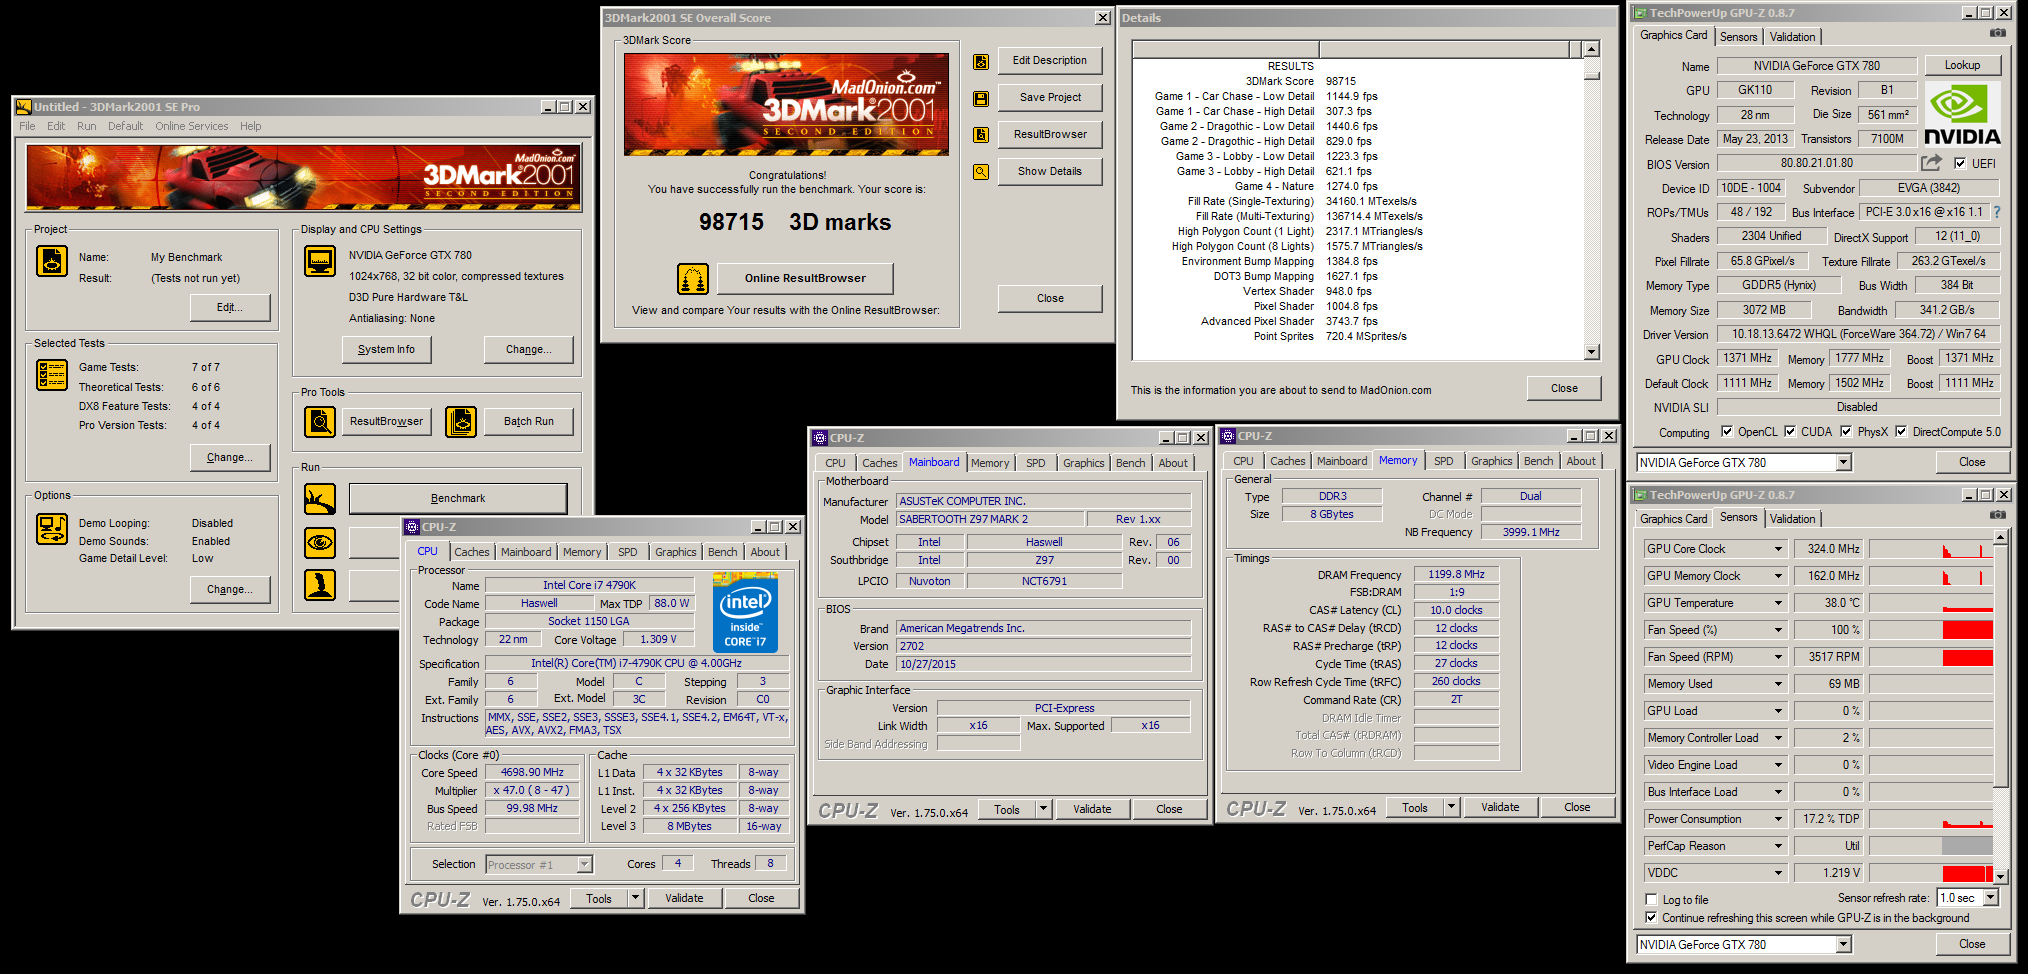Toggle the DirectCompute 5.0 checkbox
The height and width of the screenshot is (974, 2028).
[x=1901, y=432]
